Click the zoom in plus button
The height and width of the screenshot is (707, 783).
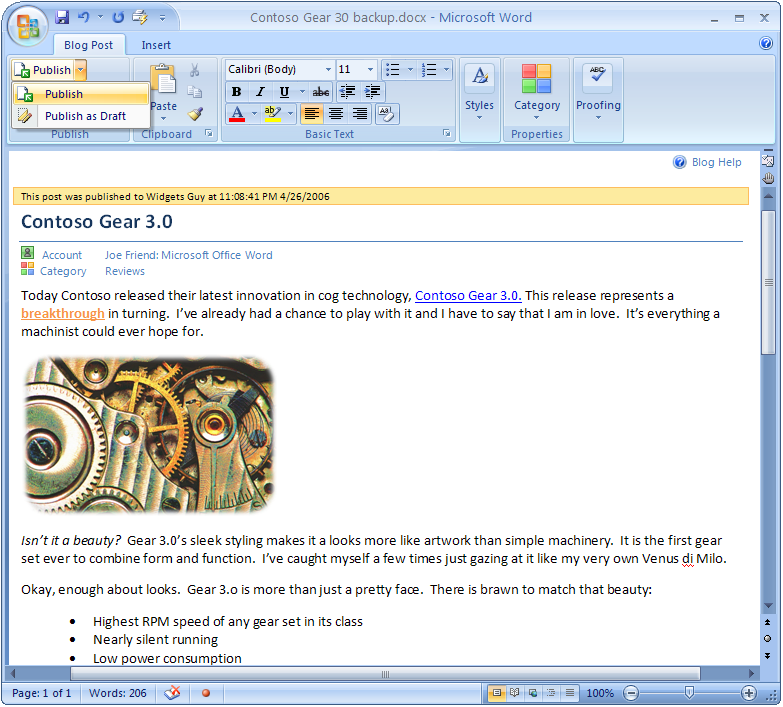(749, 693)
